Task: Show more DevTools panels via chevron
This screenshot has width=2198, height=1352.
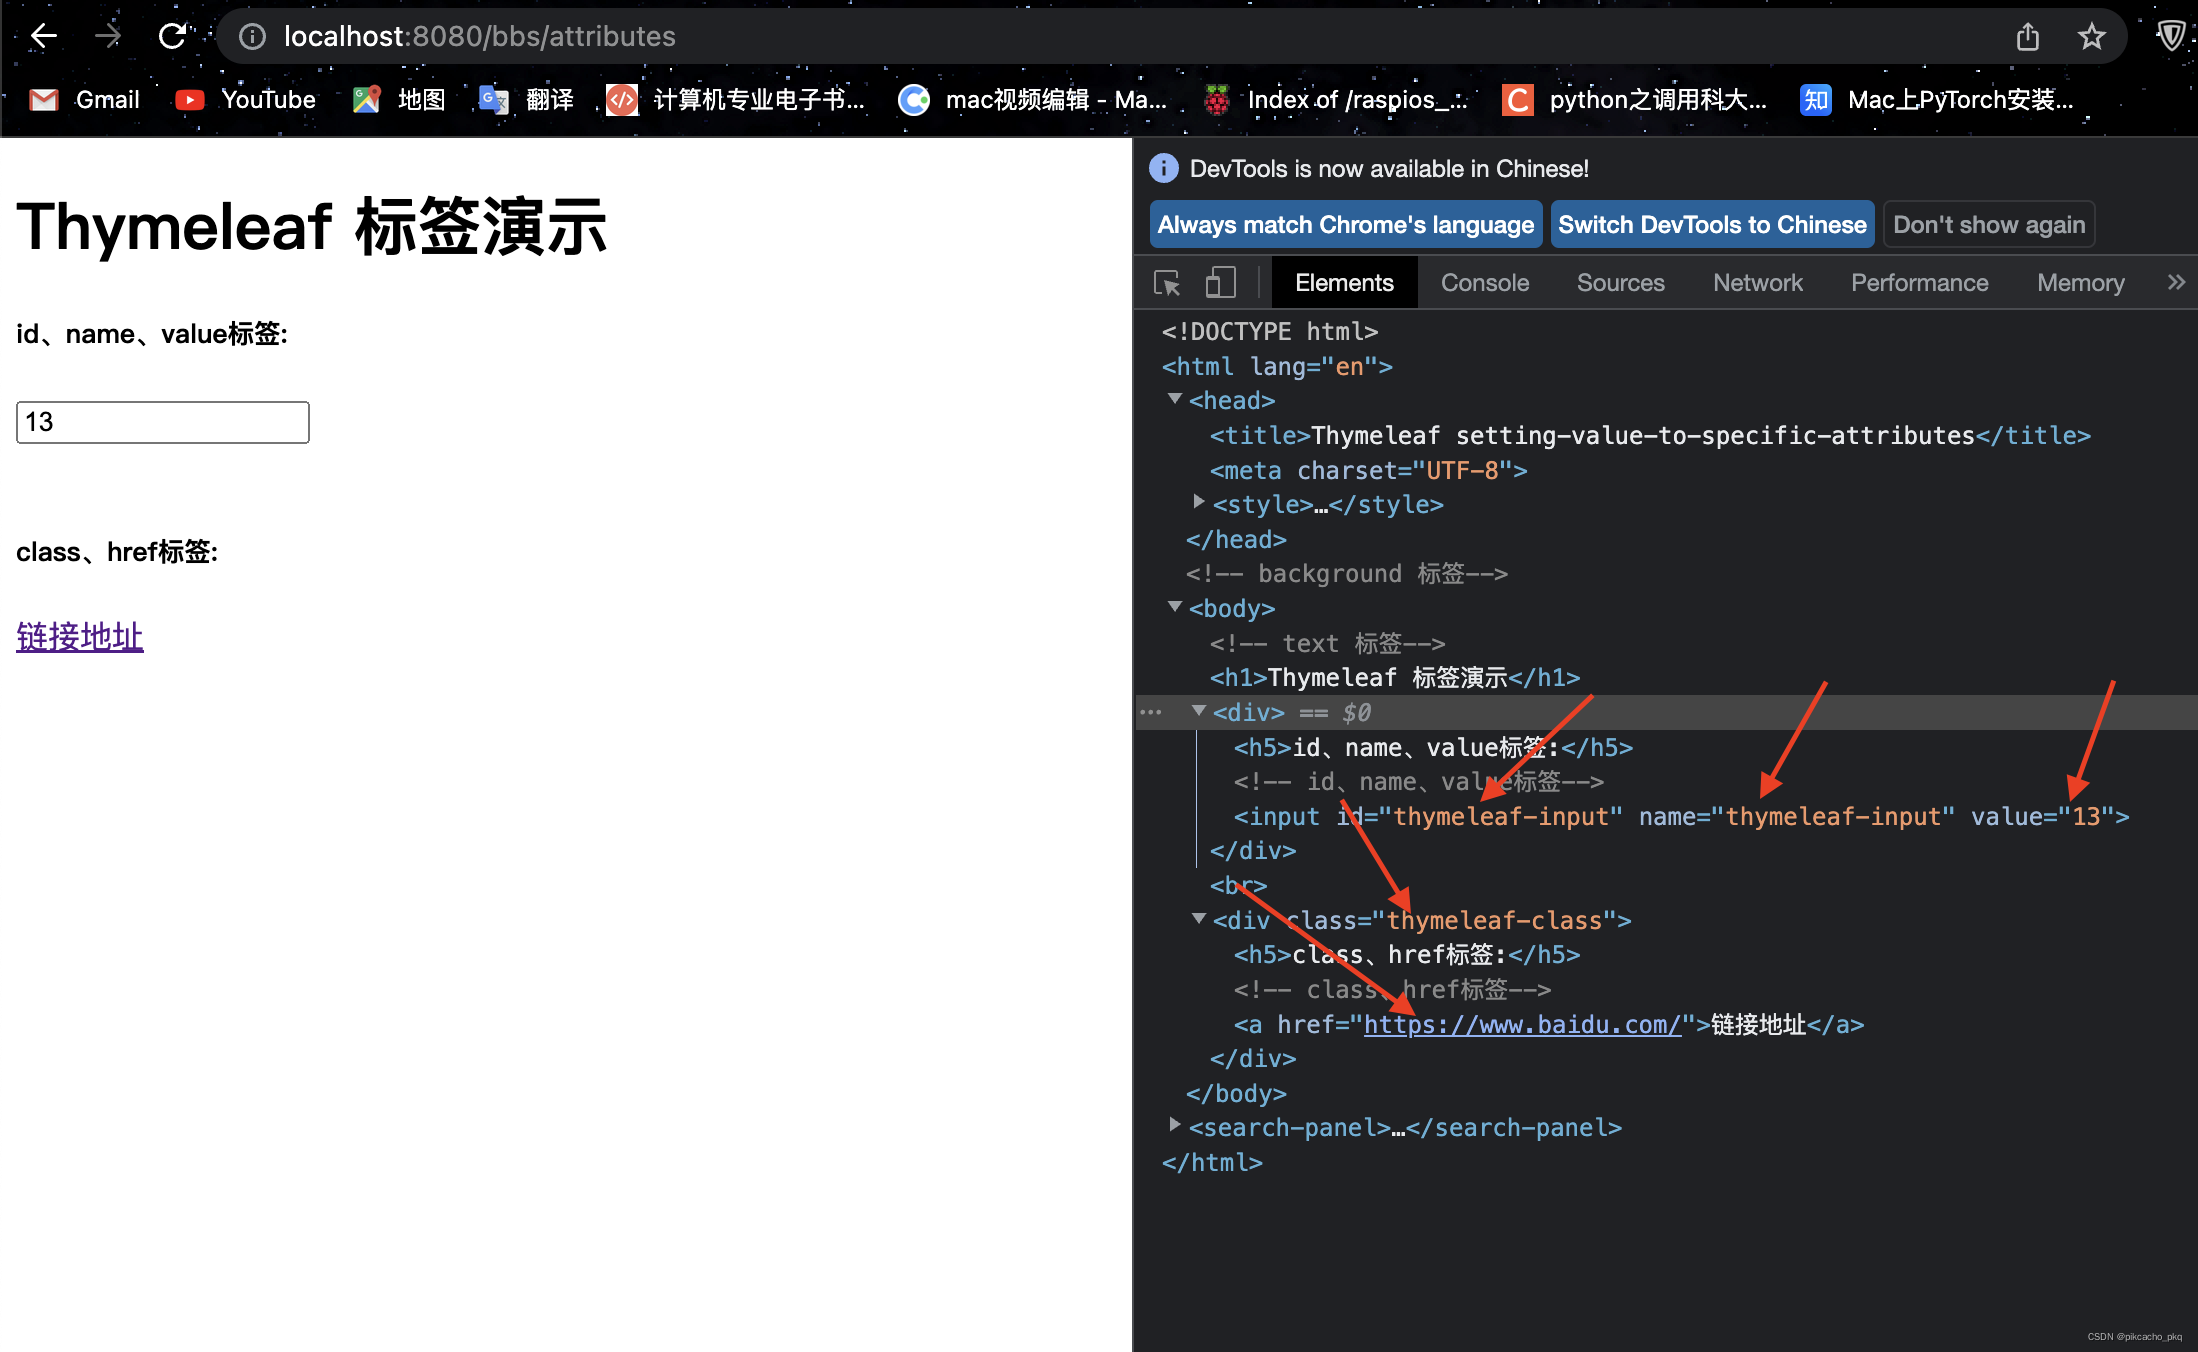Action: 2176,282
